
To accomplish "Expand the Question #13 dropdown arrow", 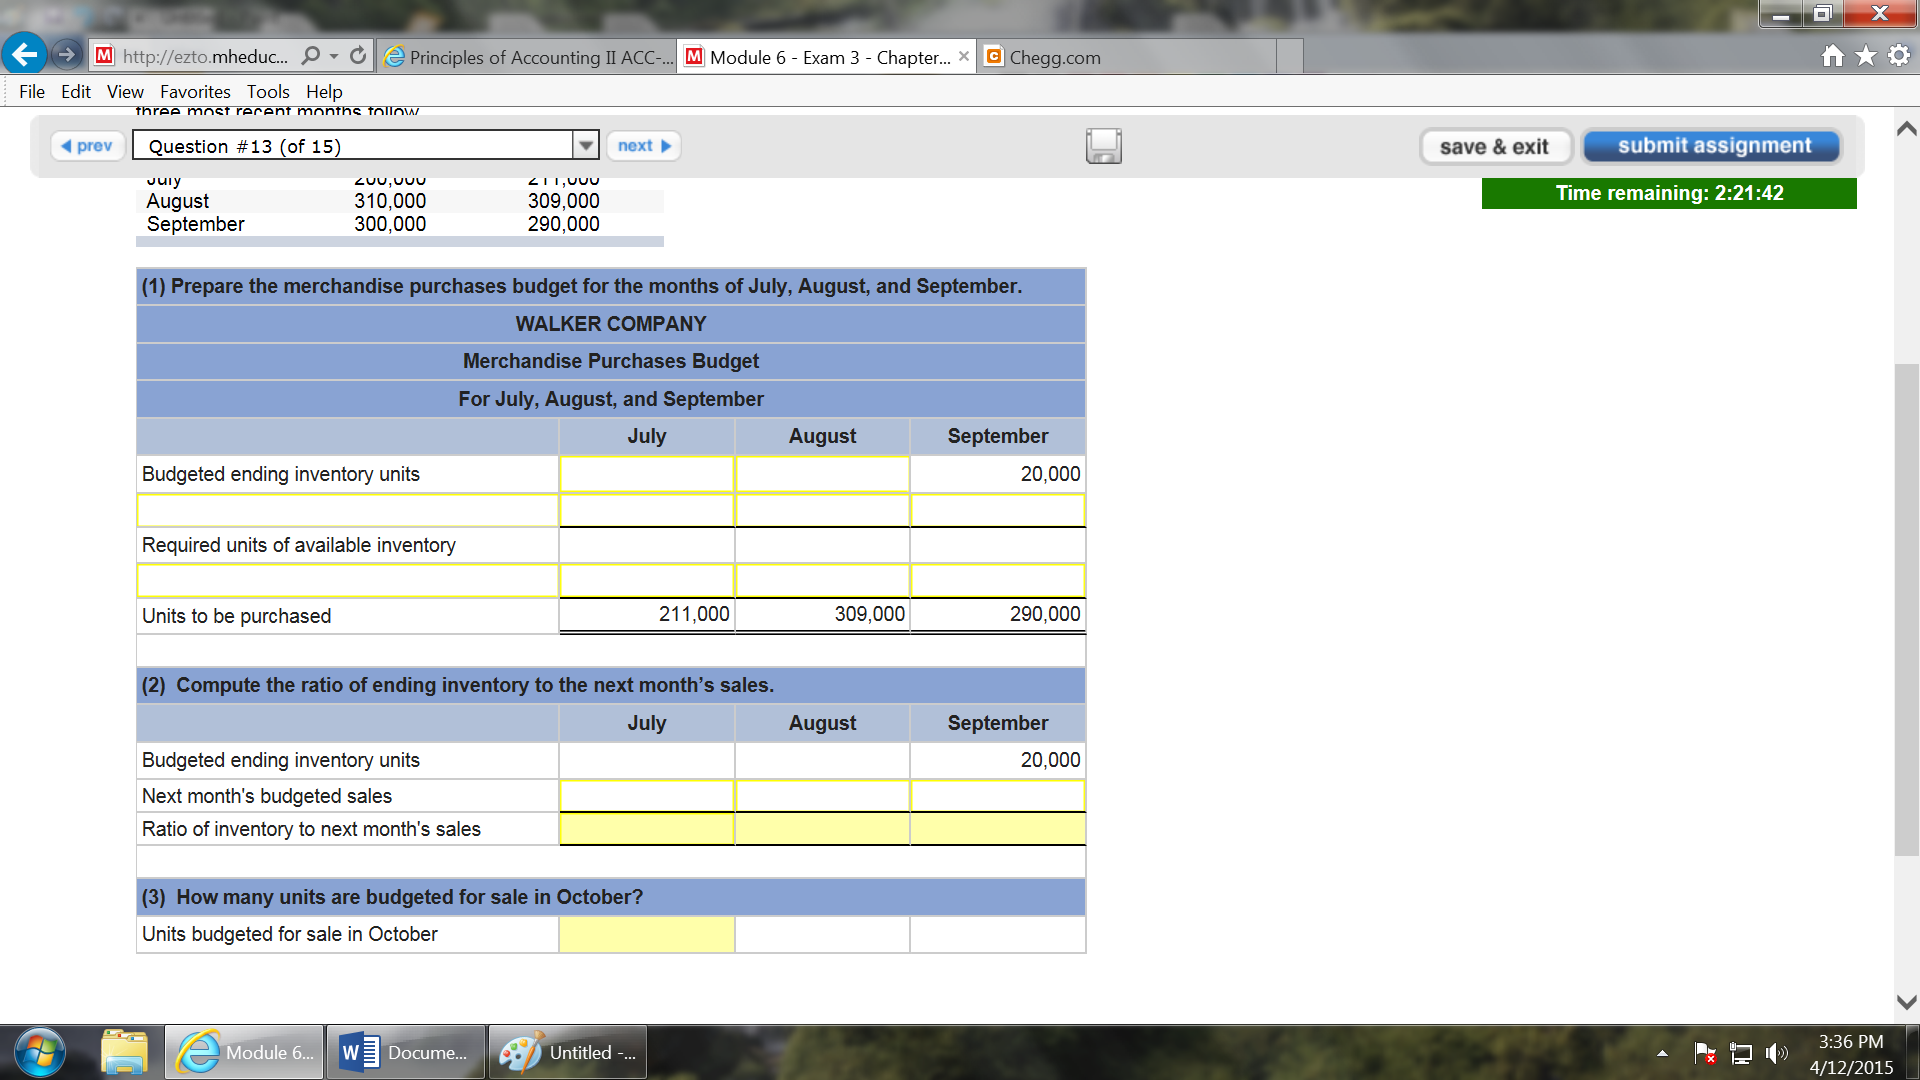I will tap(586, 146).
